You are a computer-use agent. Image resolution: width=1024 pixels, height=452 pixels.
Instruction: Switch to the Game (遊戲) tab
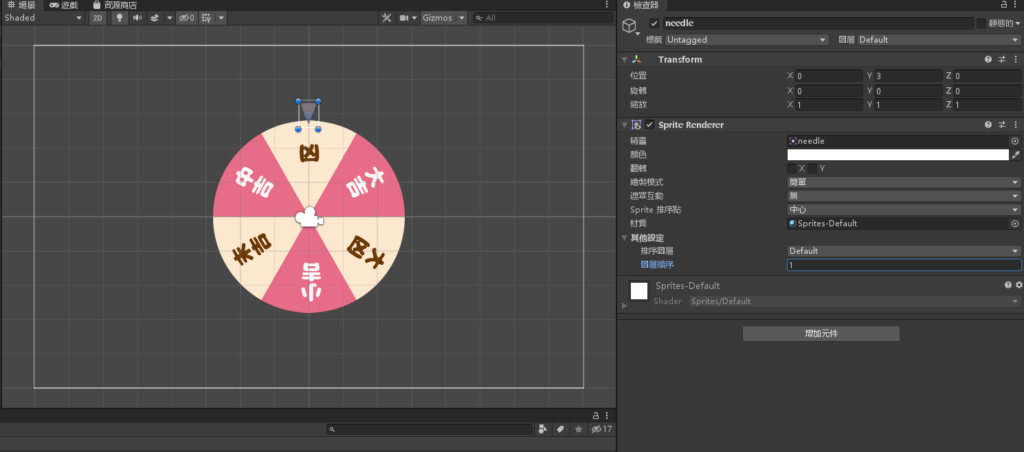(69, 5)
